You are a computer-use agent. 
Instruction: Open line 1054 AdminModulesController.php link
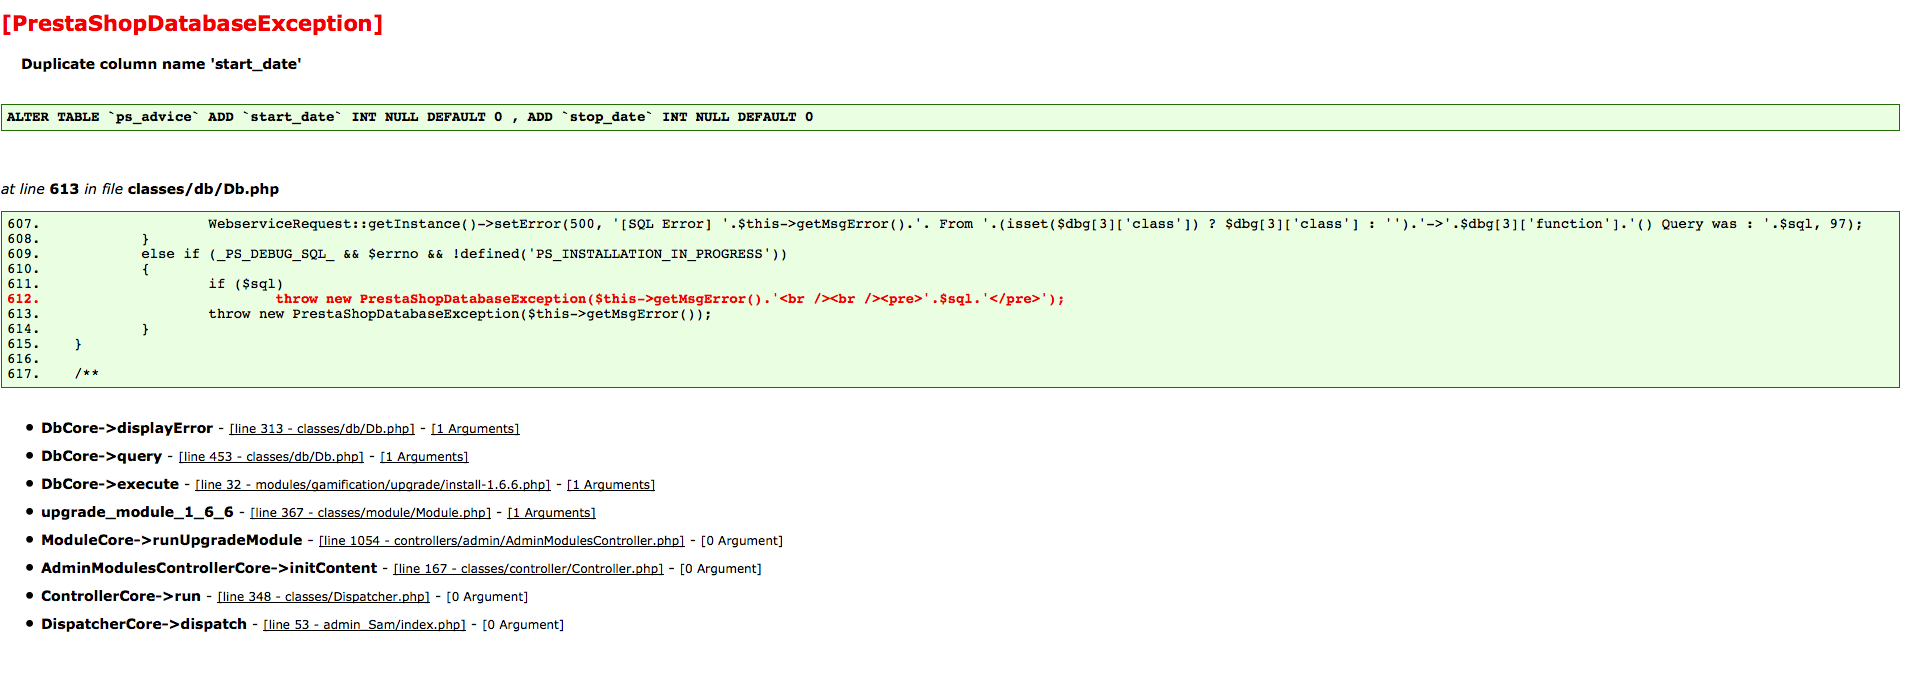point(502,541)
